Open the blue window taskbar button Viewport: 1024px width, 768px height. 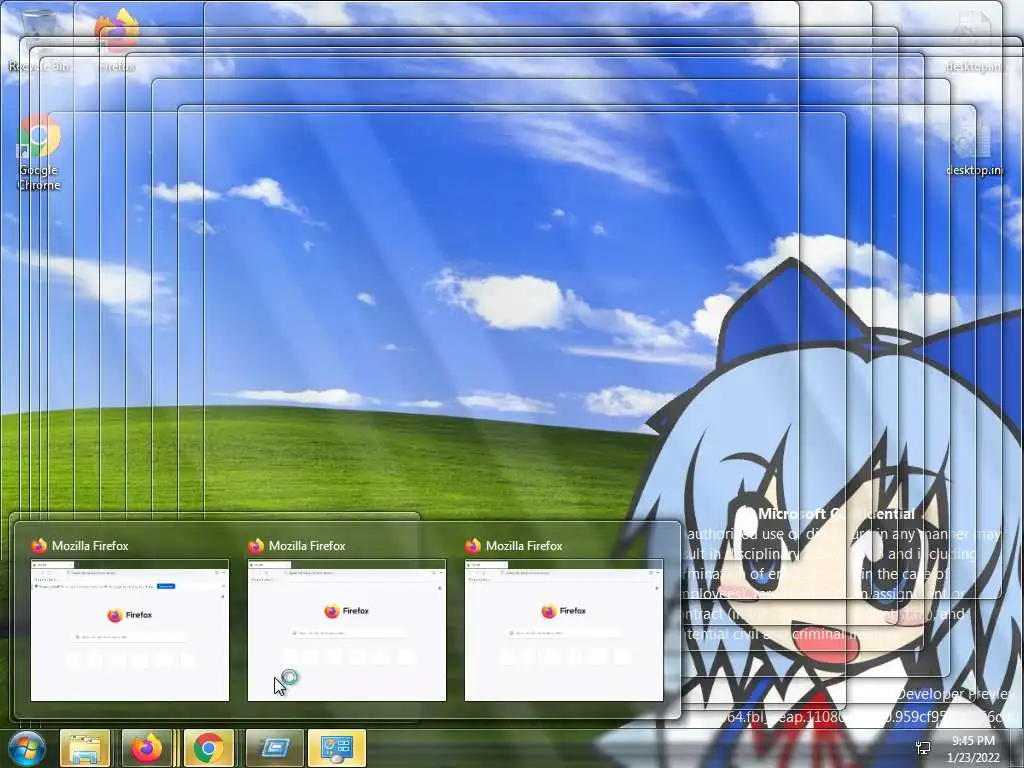274,748
